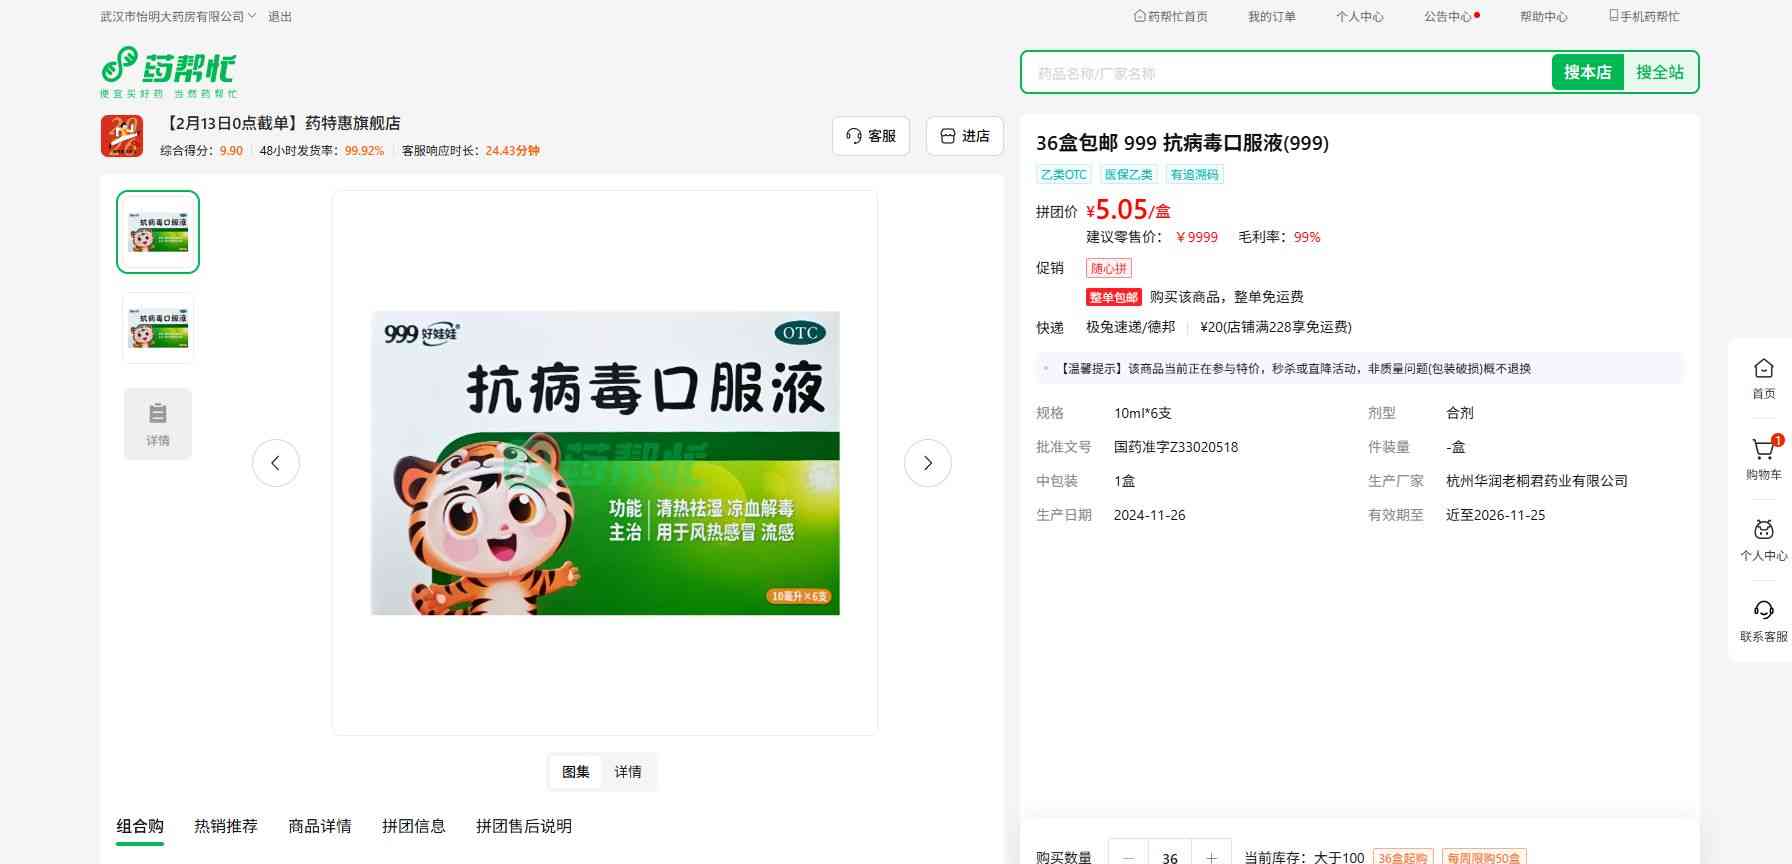The image size is (1792, 864).
Task: Click the 搜本店 search button
Action: pyautogui.click(x=1587, y=73)
